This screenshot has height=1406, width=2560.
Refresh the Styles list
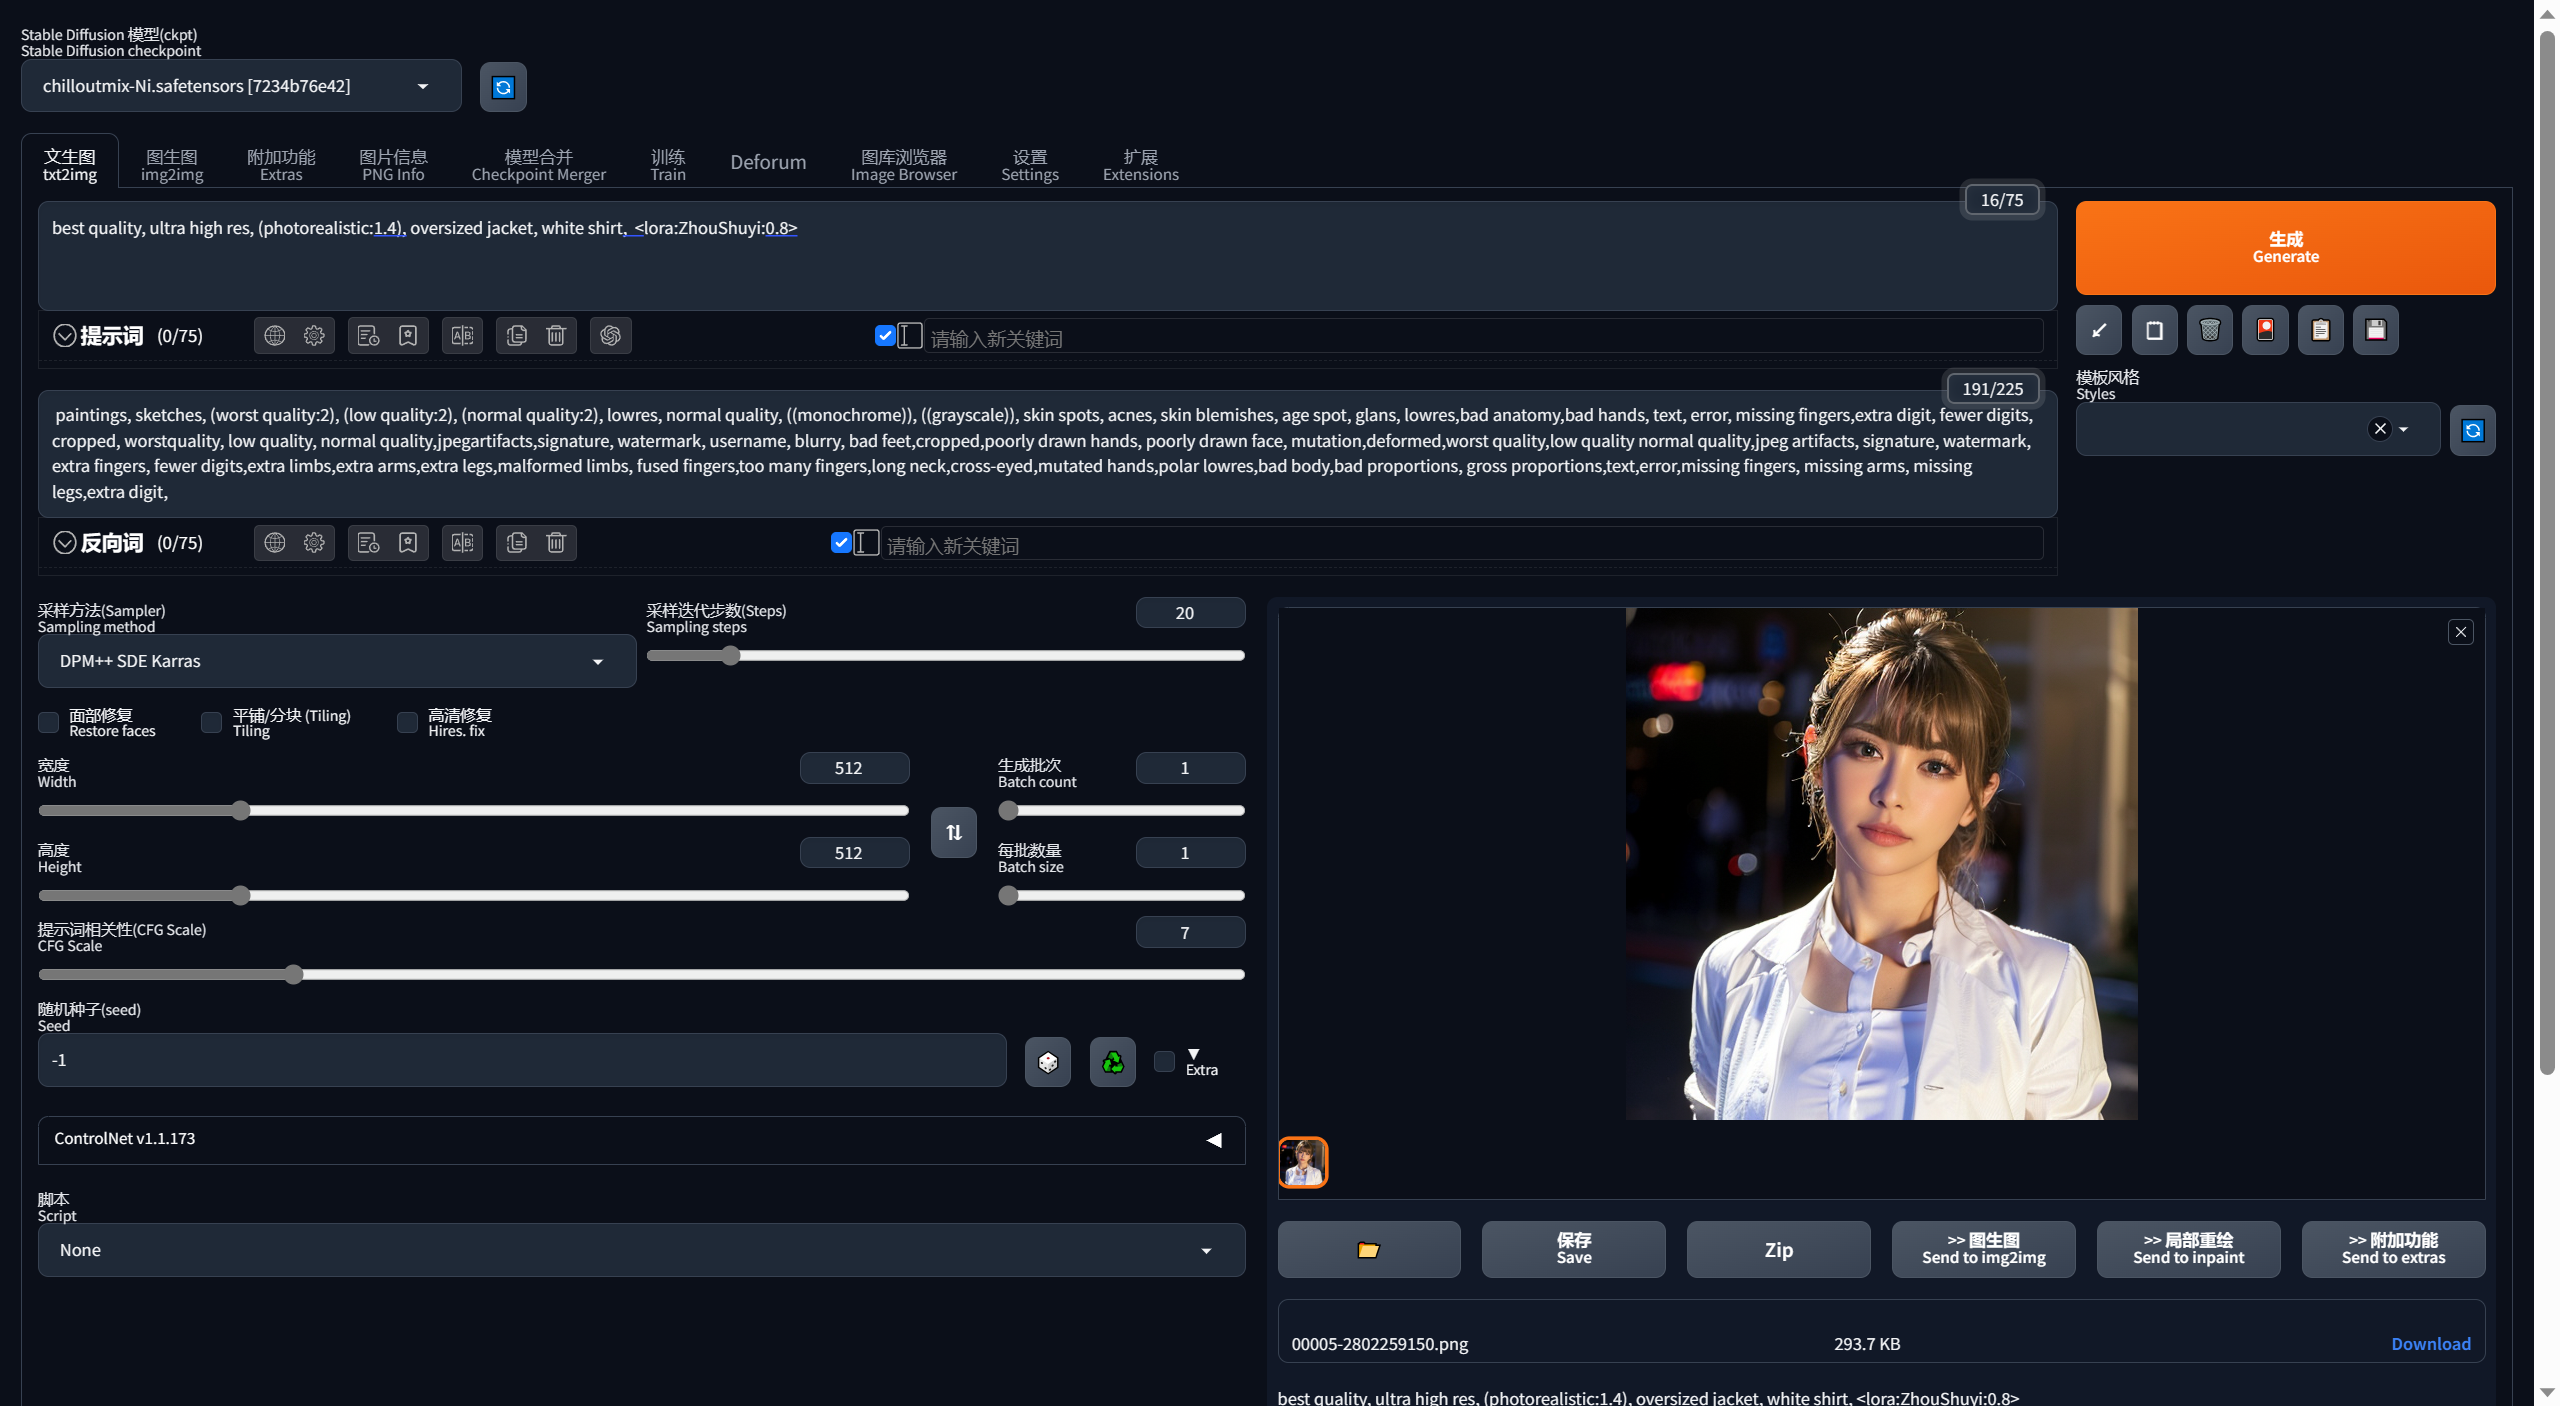[x=2473, y=431]
